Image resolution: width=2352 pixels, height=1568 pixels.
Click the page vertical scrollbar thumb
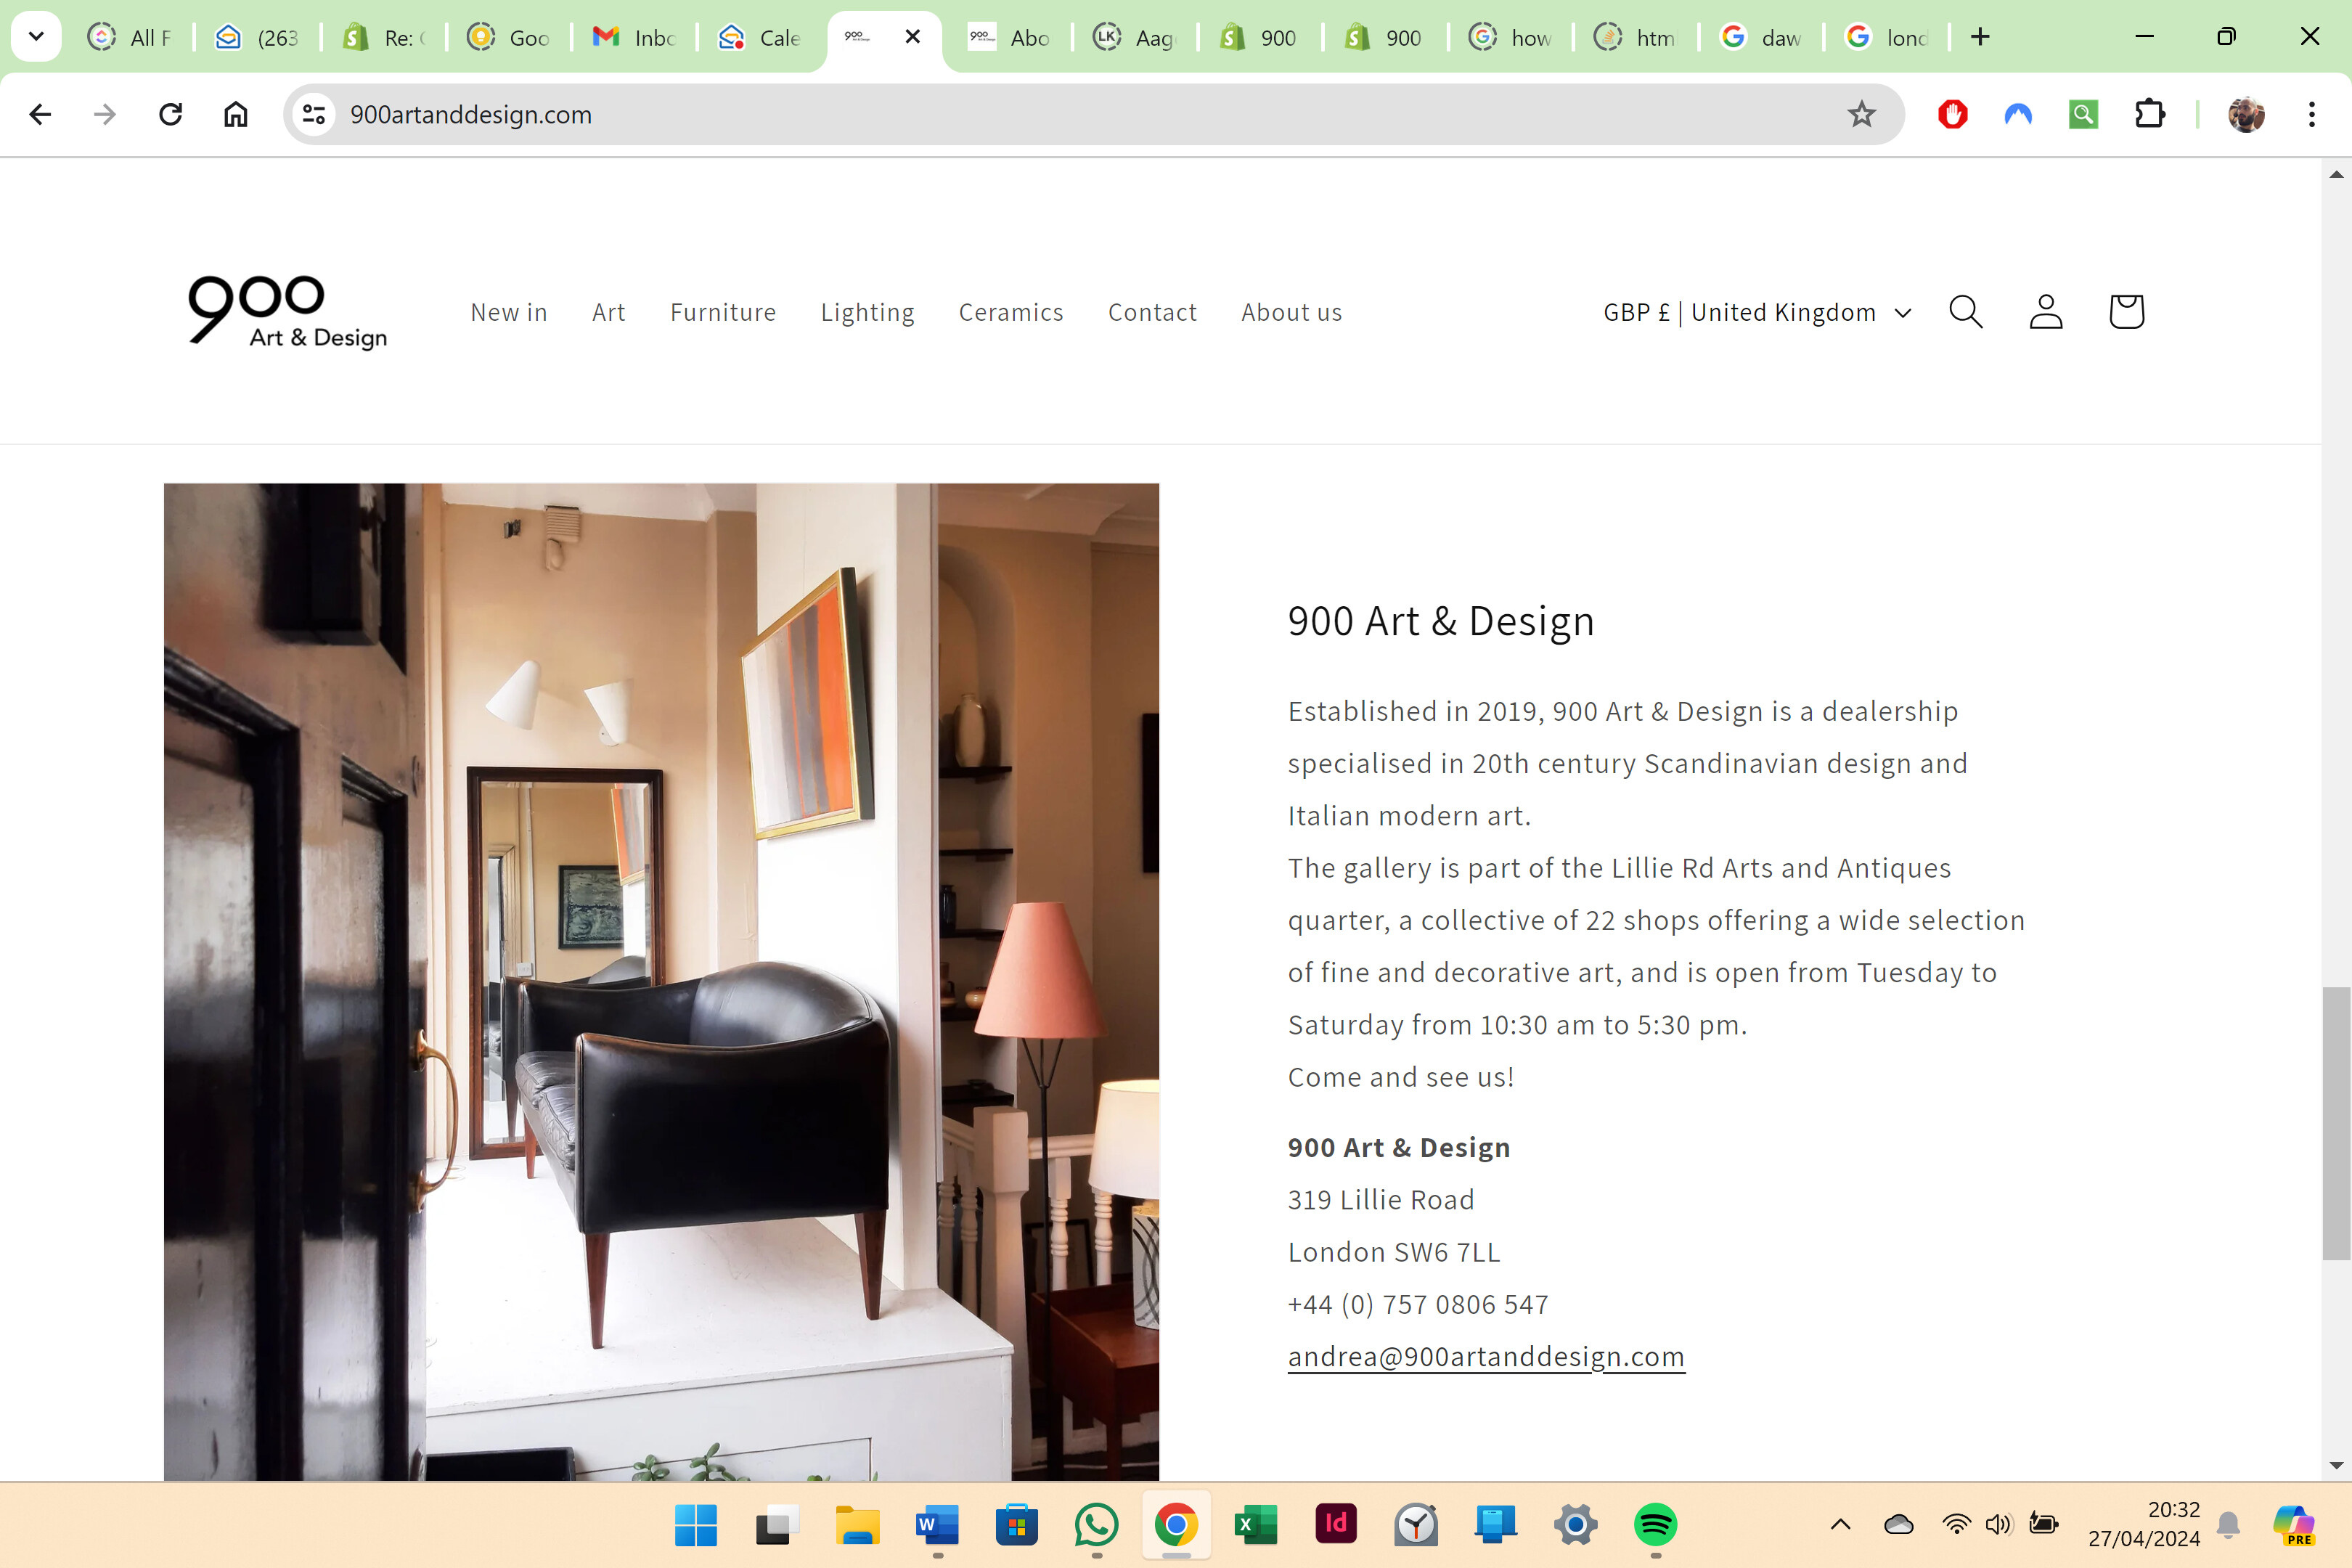(2335, 1122)
